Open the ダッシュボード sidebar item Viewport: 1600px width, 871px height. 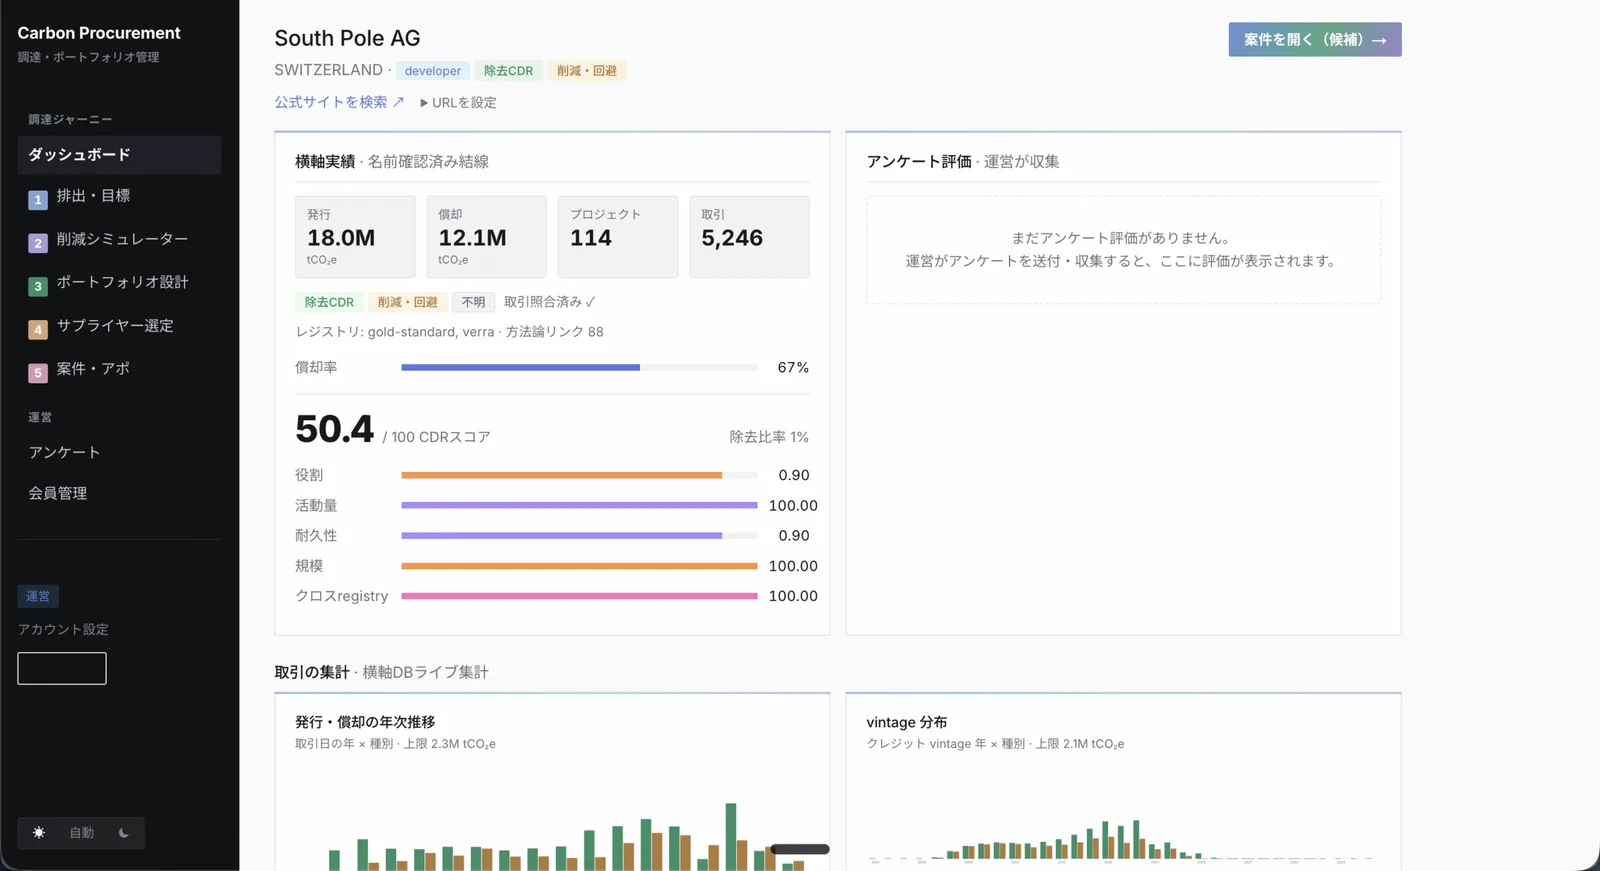click(119, 155)
